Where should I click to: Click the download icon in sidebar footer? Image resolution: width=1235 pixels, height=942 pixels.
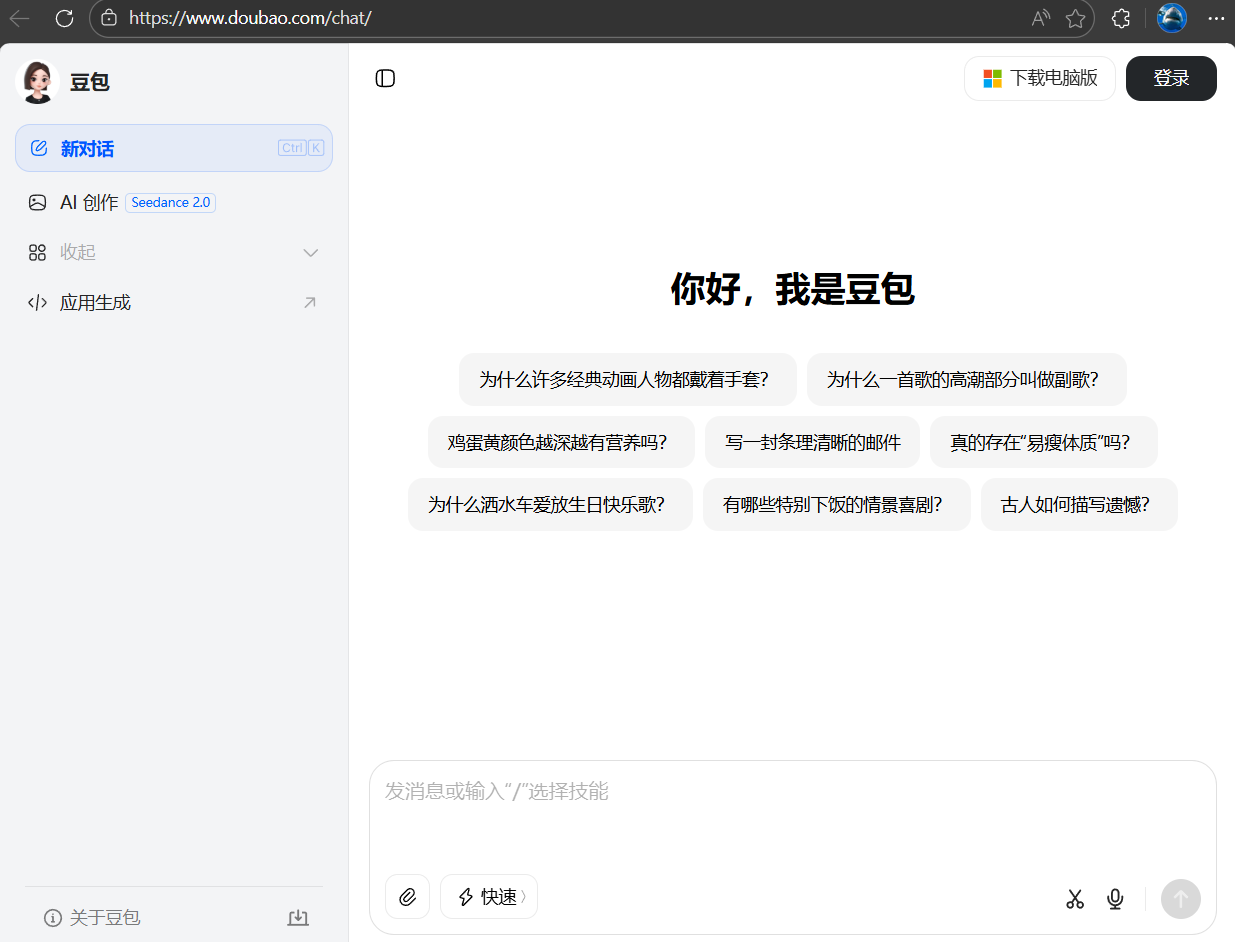coord(298,917)
